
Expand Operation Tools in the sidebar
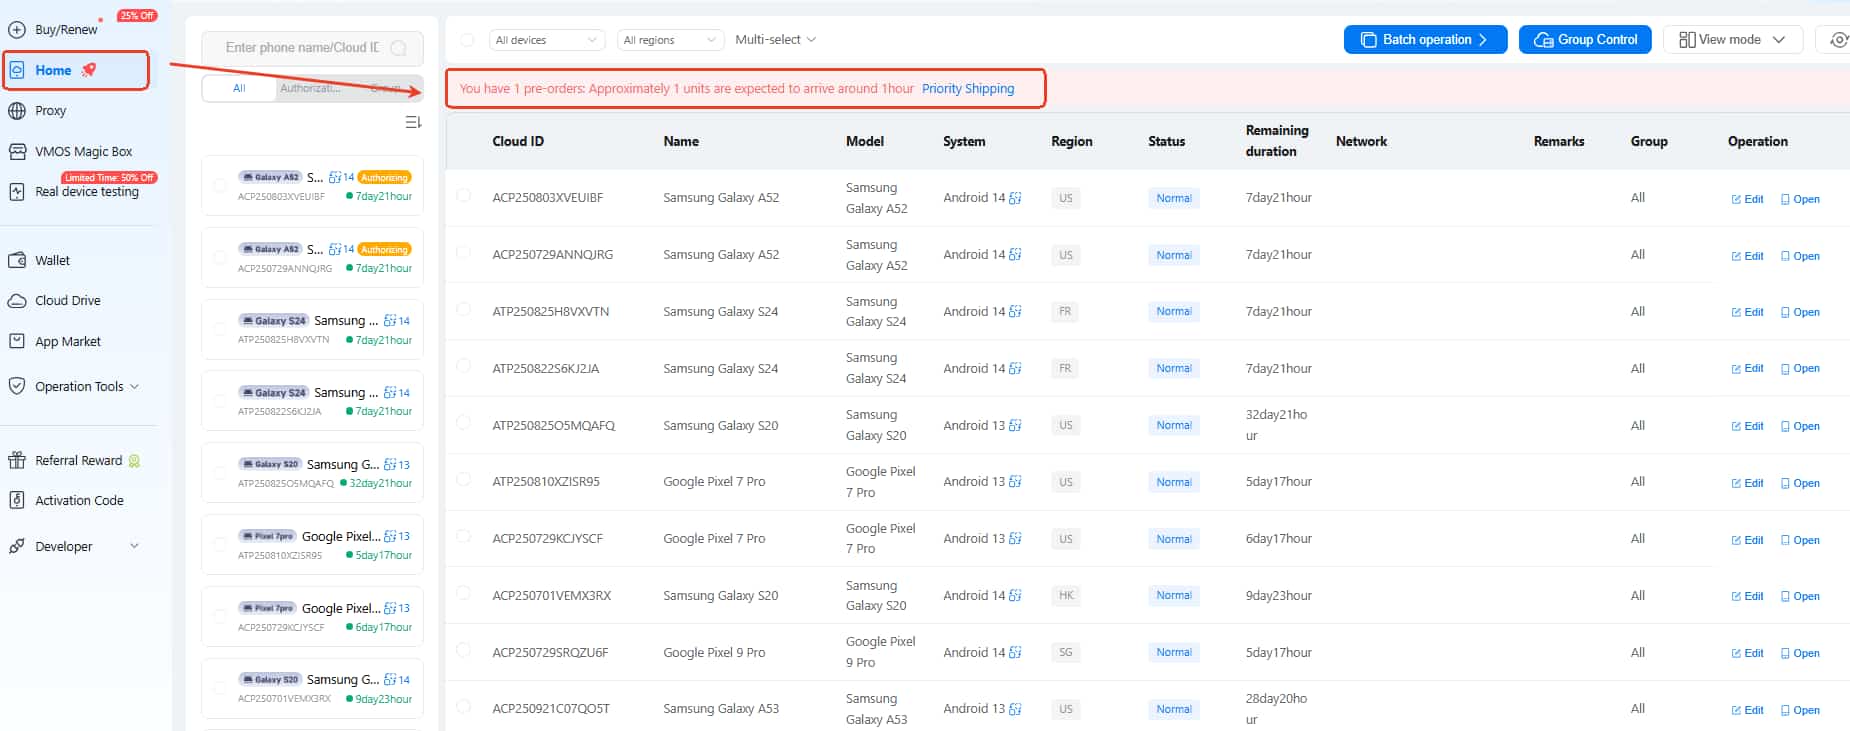[x=79, y=387]
